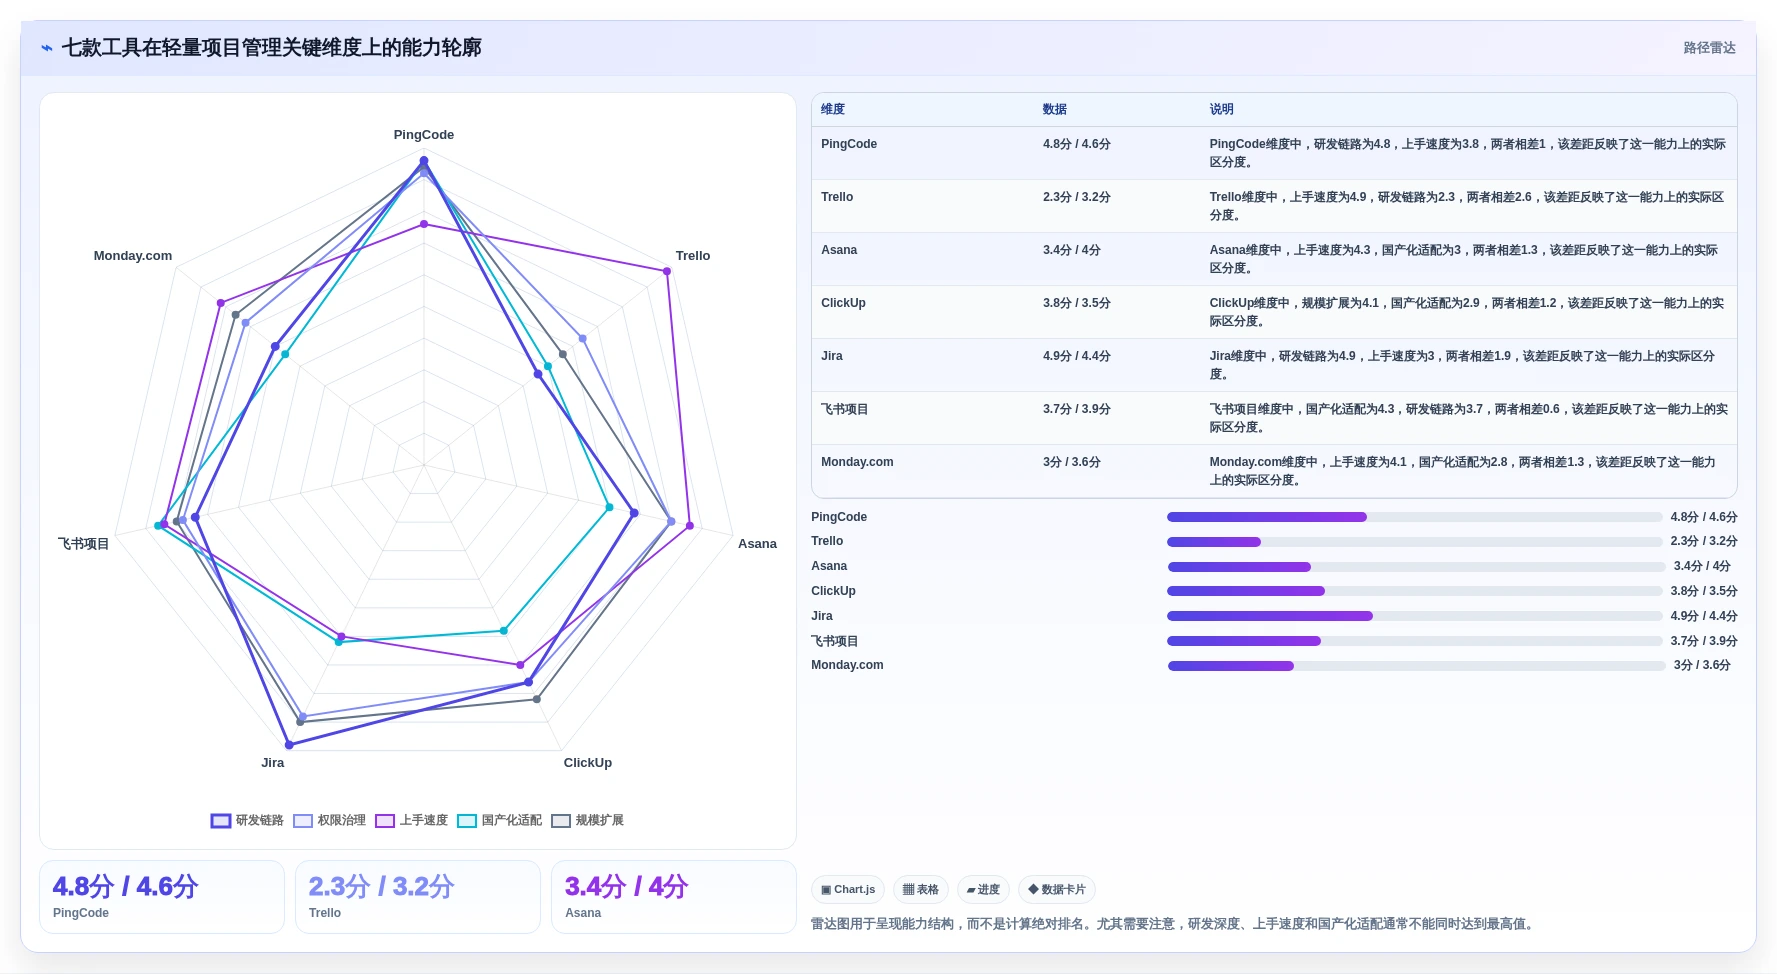Open the Trello 2.3分 / 3.2分 data card
Image resolution: width=1777 pixels, height=974 pixels.
[418, 897]
